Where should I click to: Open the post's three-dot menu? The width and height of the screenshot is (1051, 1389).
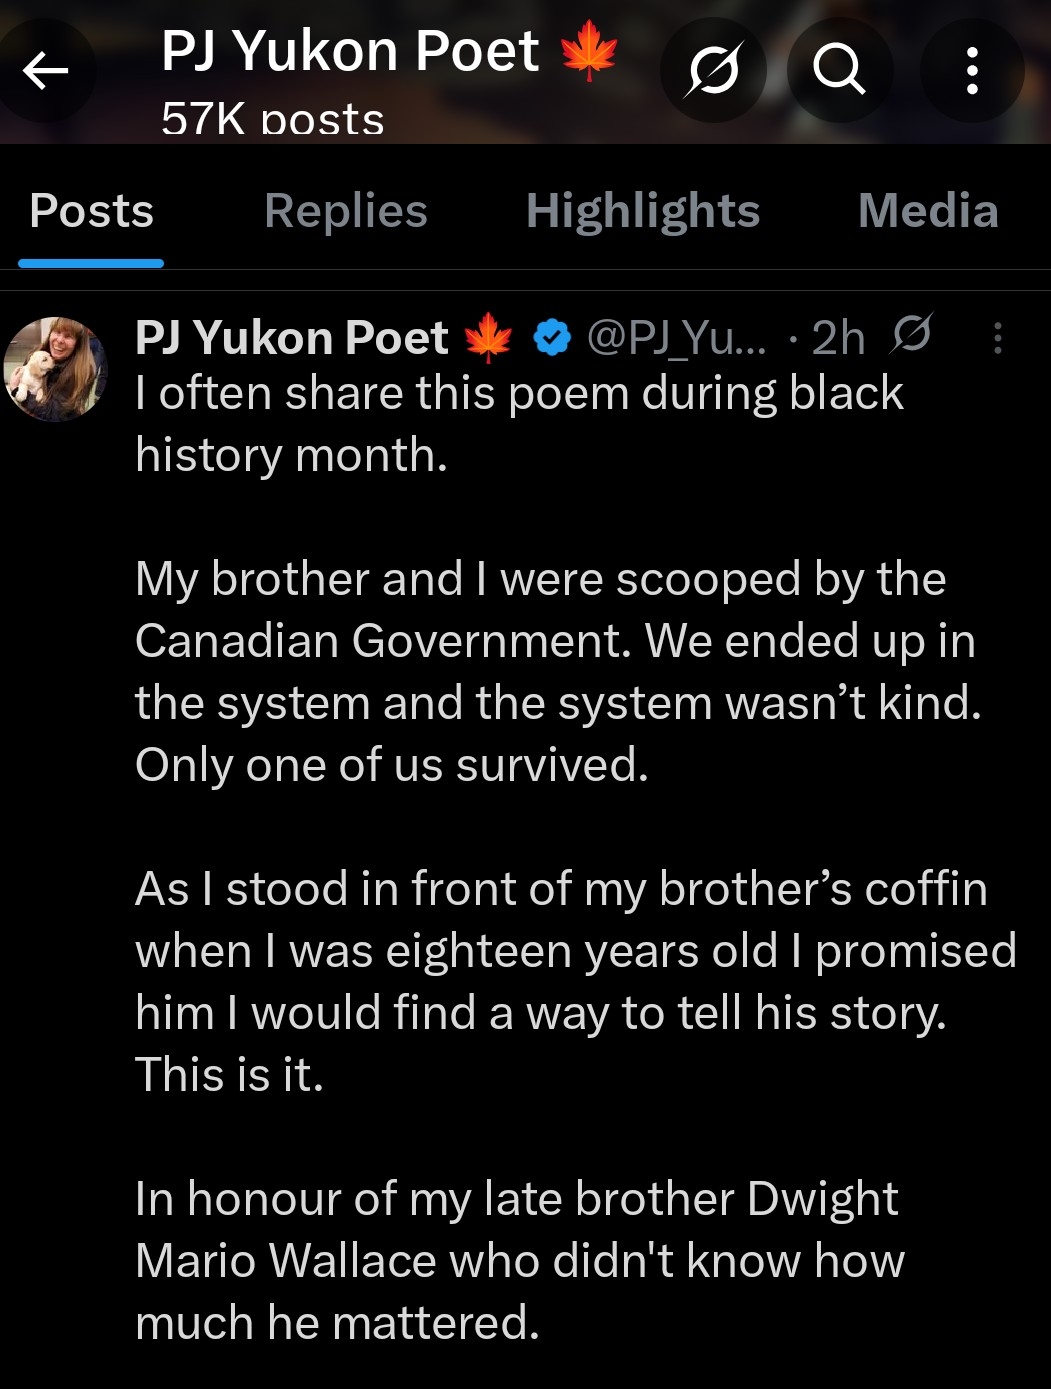click(997, 338)
